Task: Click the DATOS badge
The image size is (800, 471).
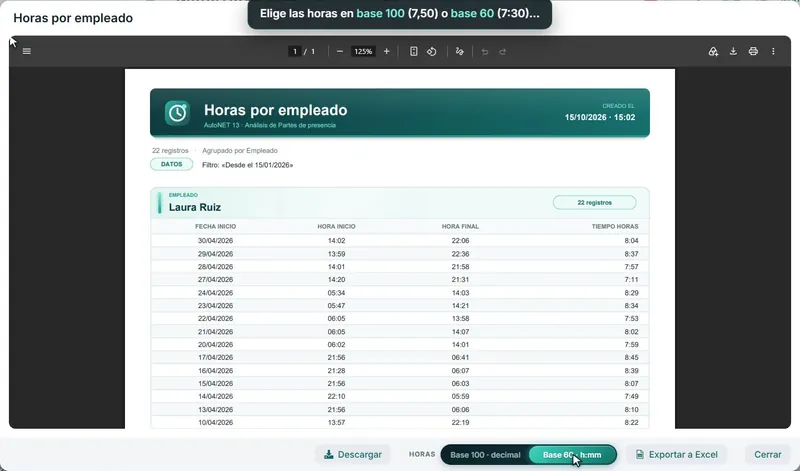Action: coord(171,164)
